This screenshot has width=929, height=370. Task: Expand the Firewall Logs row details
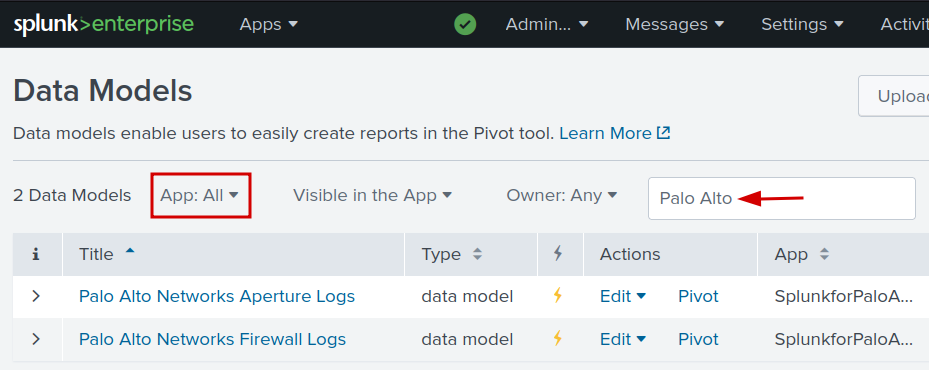tap(36, 339)
